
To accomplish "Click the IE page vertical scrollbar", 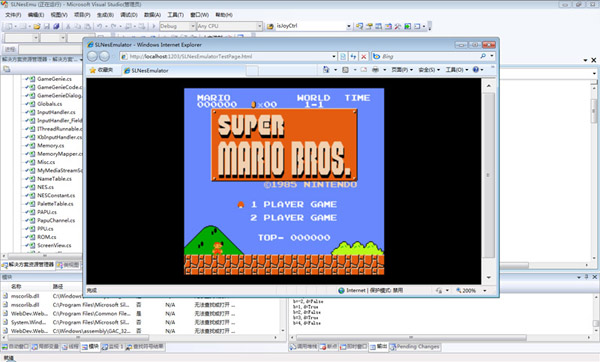I will click(x=489, y=175).
